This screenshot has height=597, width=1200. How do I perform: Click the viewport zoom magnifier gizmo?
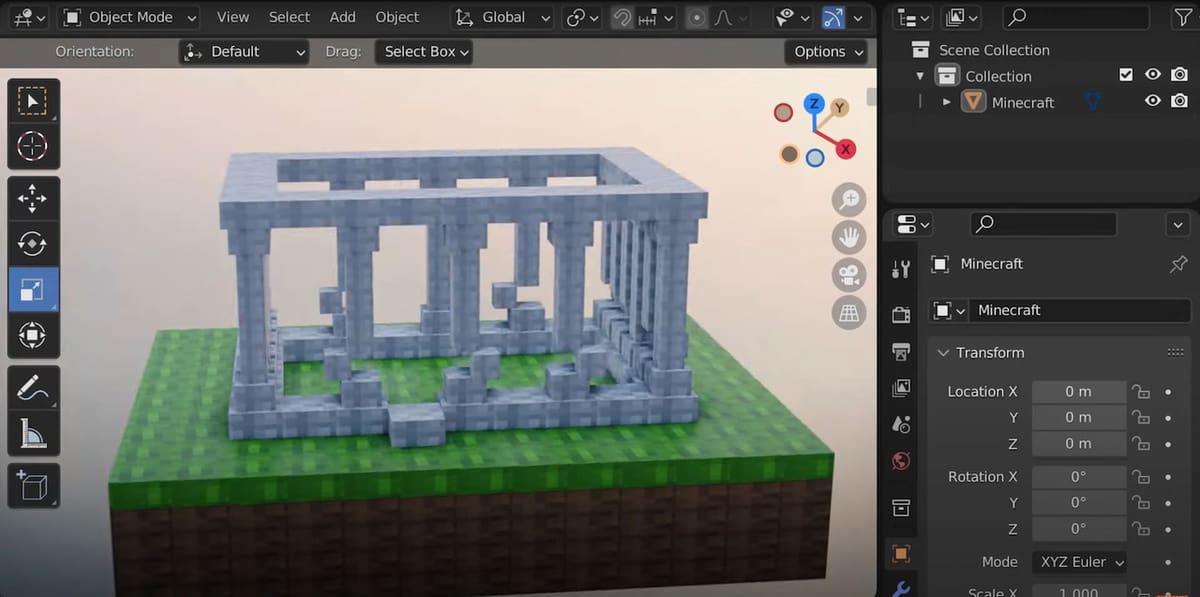[849, 200]
